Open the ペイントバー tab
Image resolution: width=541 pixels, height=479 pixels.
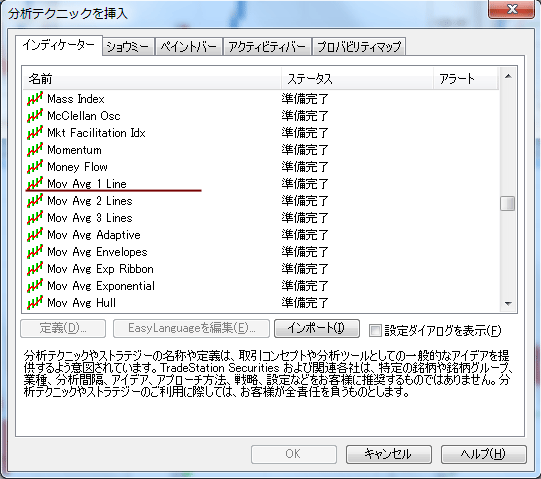tap(188, 47)
